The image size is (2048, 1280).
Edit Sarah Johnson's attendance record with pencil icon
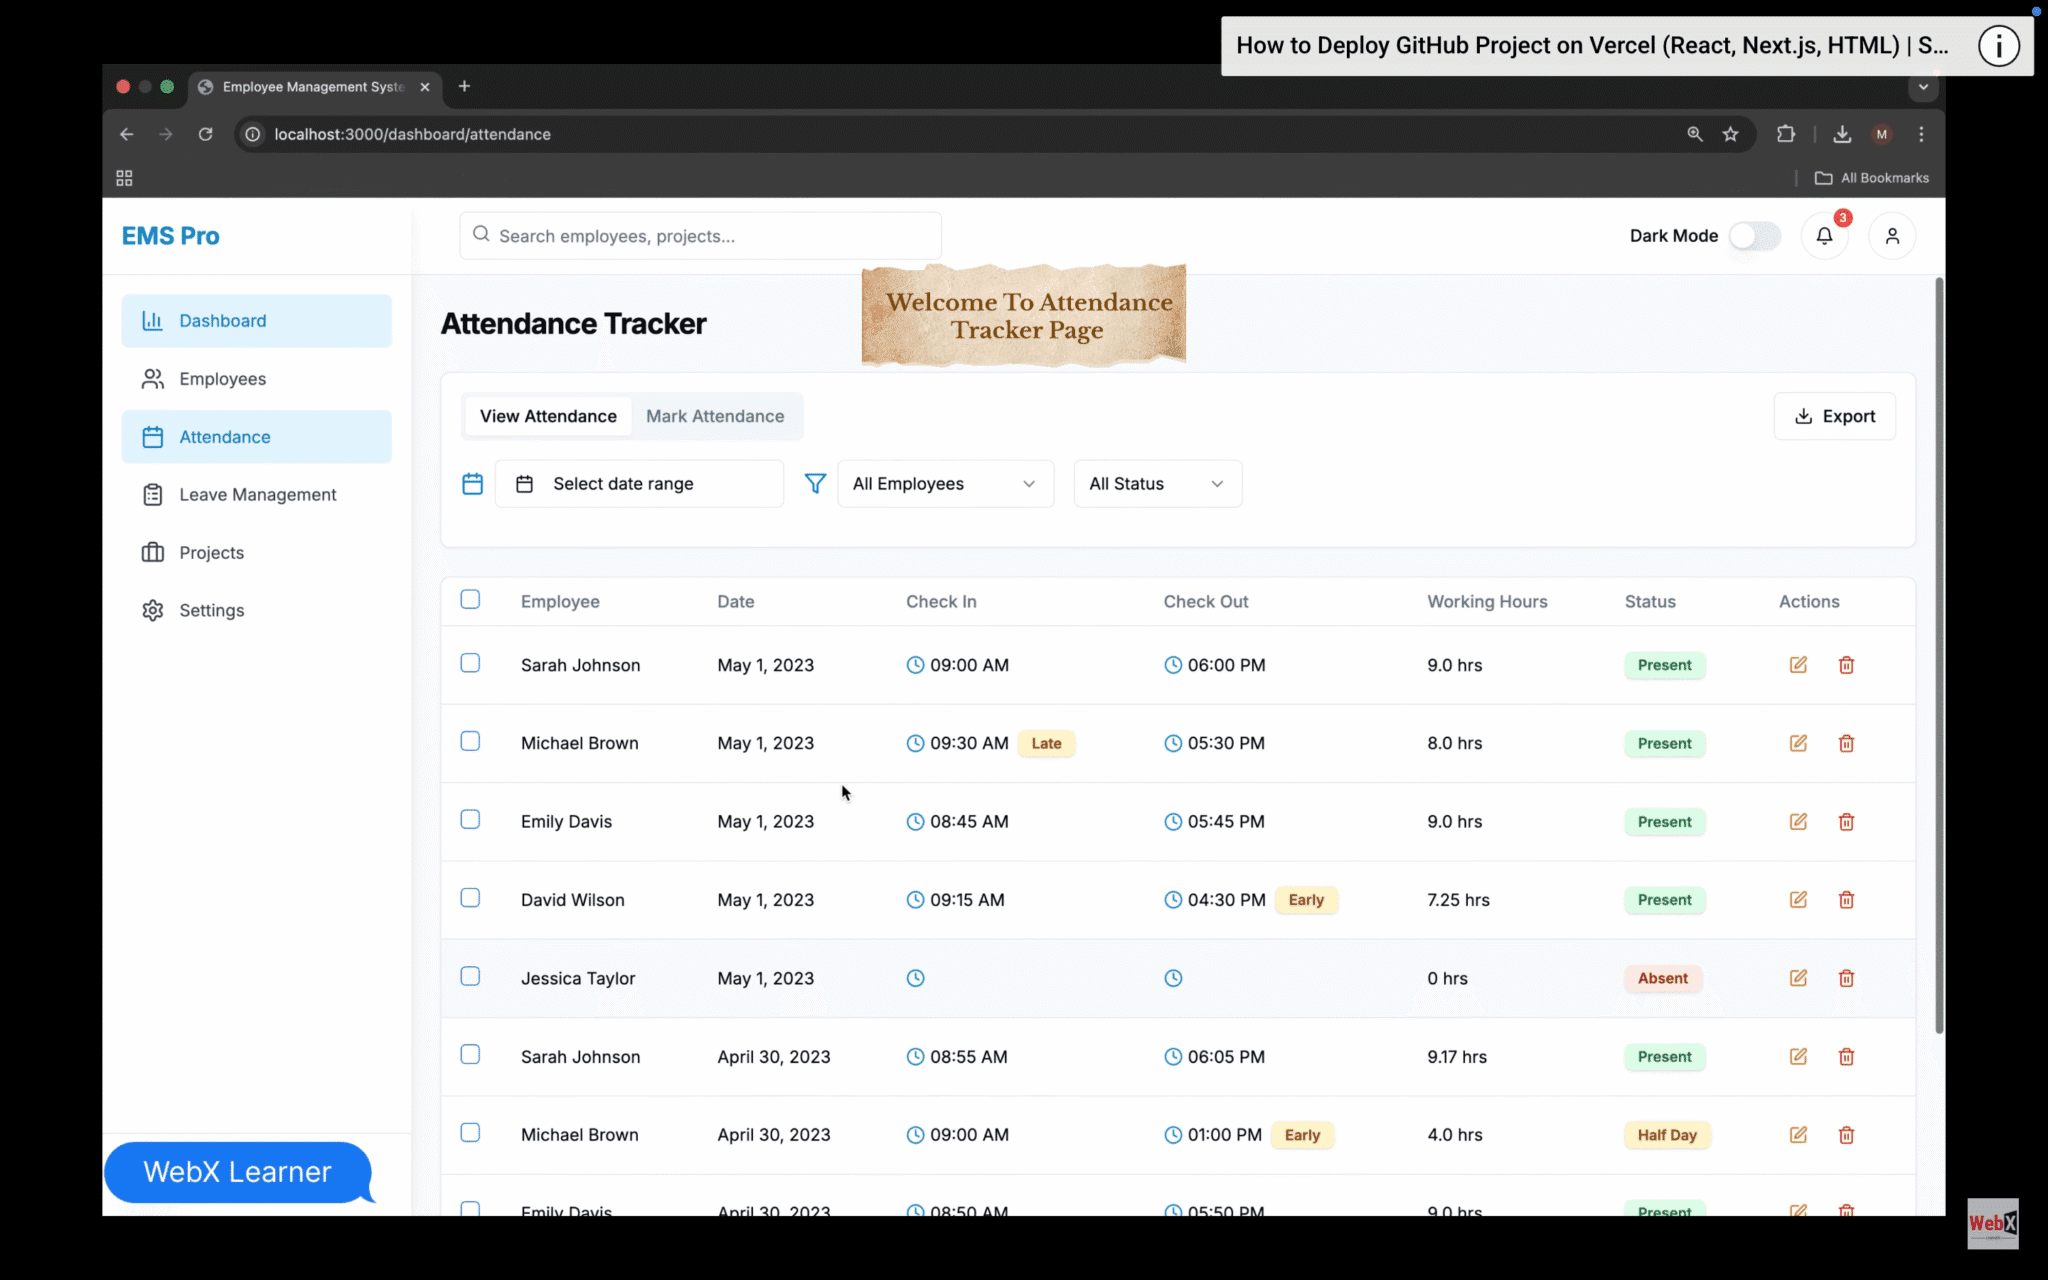[1798, 664]
